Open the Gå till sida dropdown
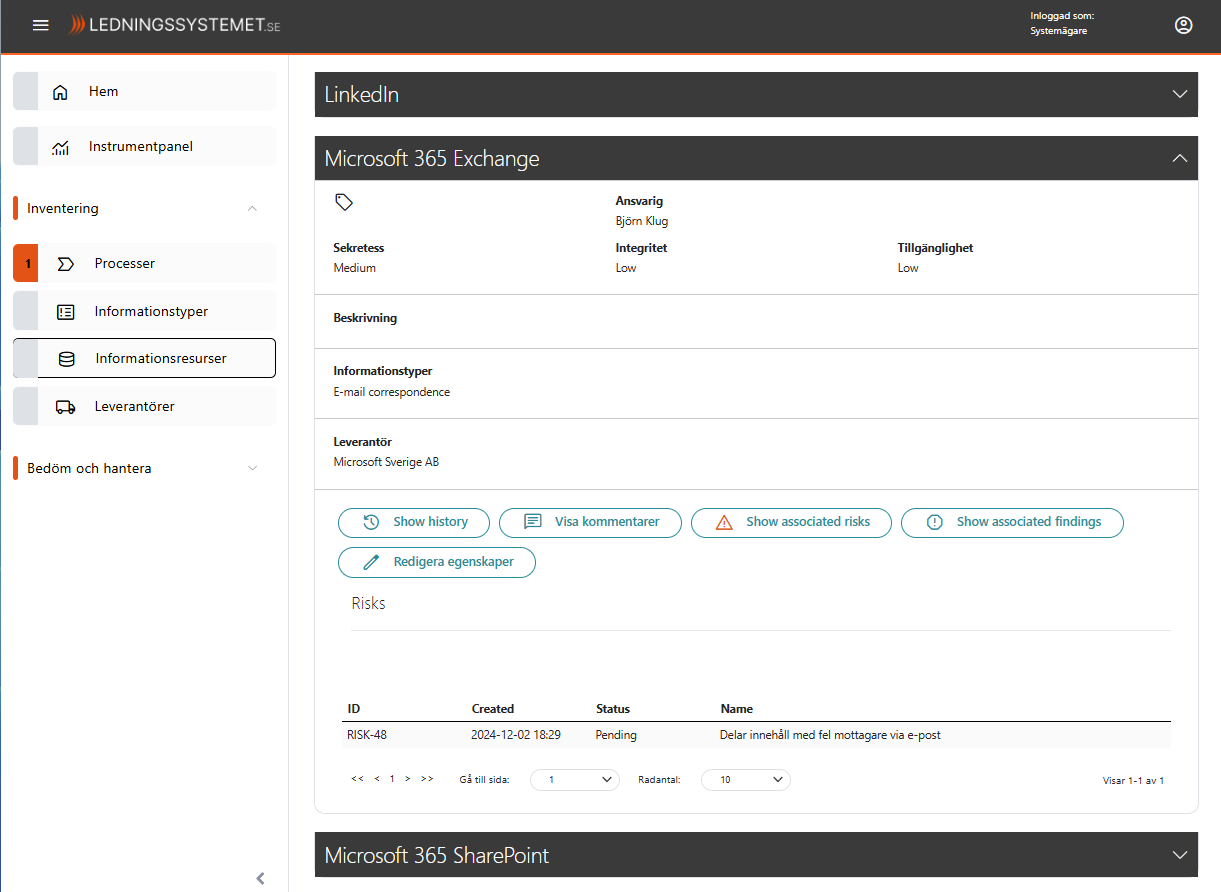The height and width of the screenshot is (892, 1221). (574, 779)
